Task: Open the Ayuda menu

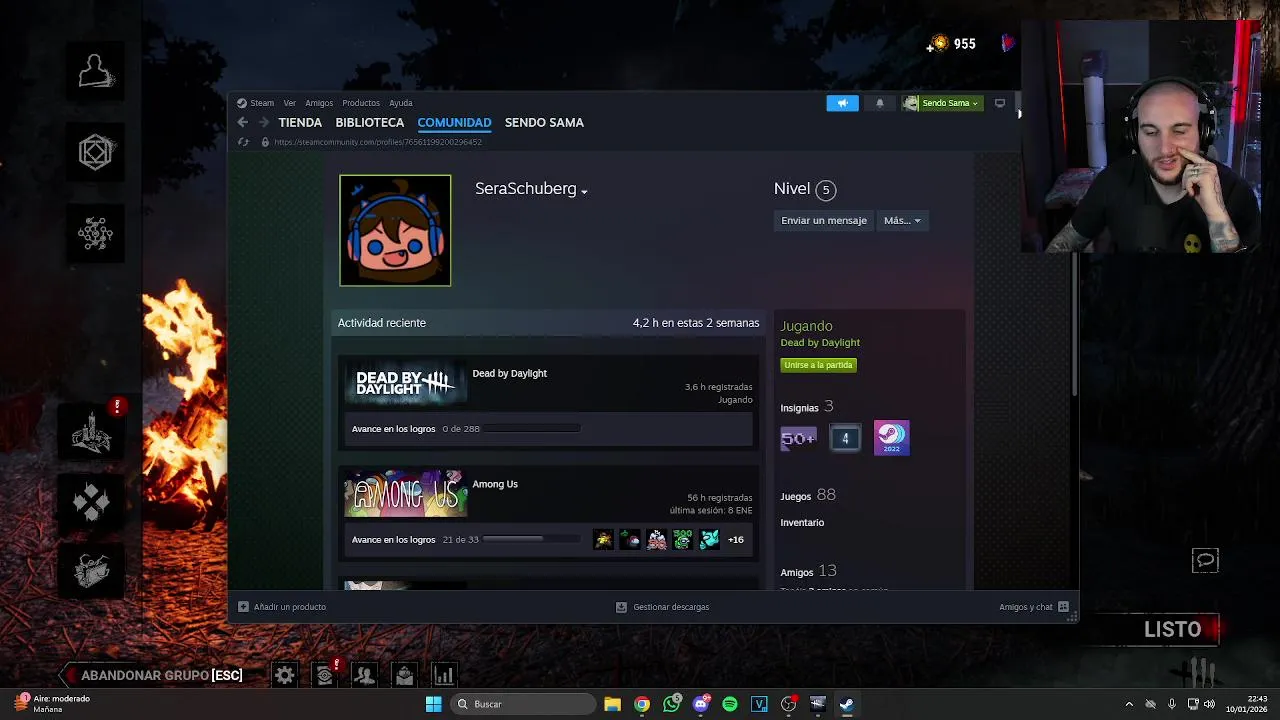Action: tap(401, 103)
